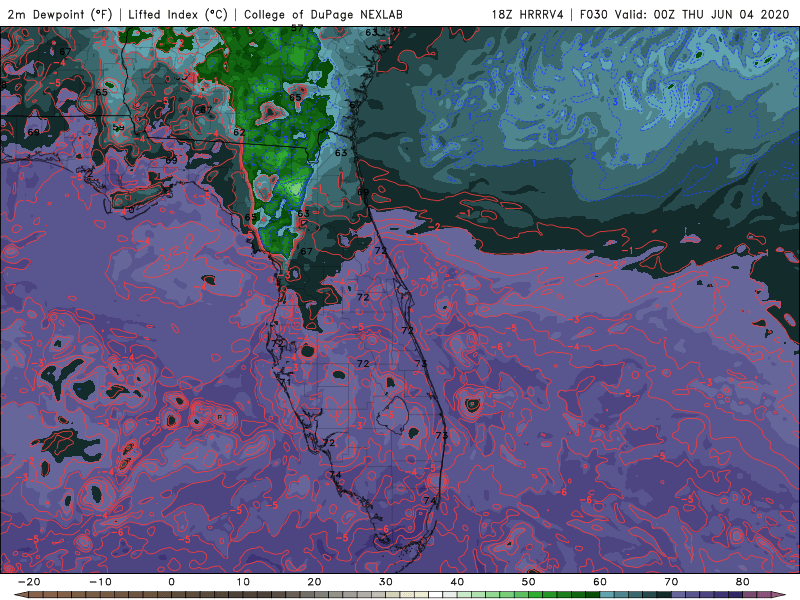The image size is (800, 600).
Task: Click the '70' colorbar scale label
Action: pos(671,582)
